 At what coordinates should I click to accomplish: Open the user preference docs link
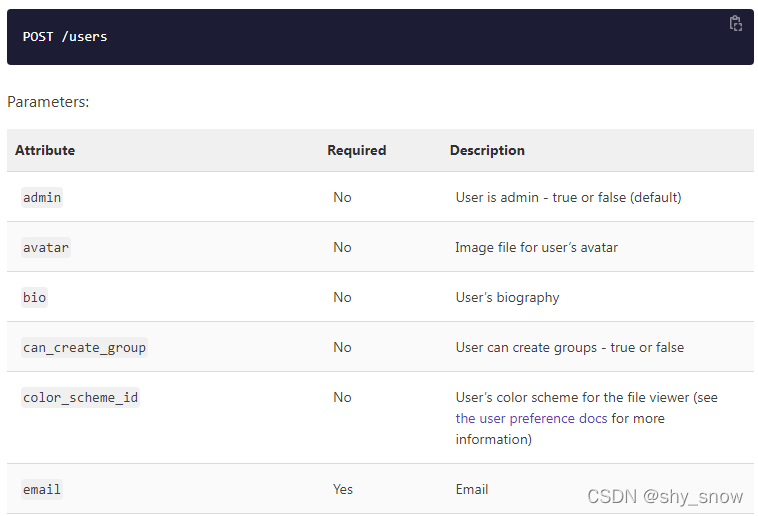(x=531, y=418)
